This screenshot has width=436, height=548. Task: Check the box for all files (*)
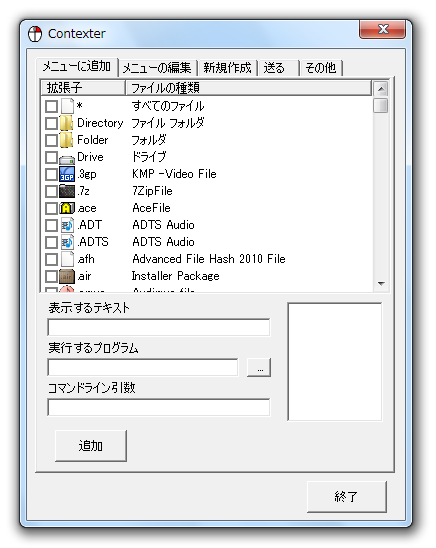[x=51, y=106]
